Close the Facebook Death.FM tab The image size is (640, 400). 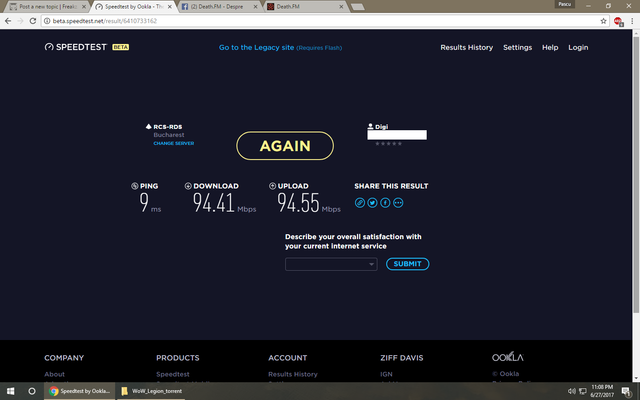[256, 7]
